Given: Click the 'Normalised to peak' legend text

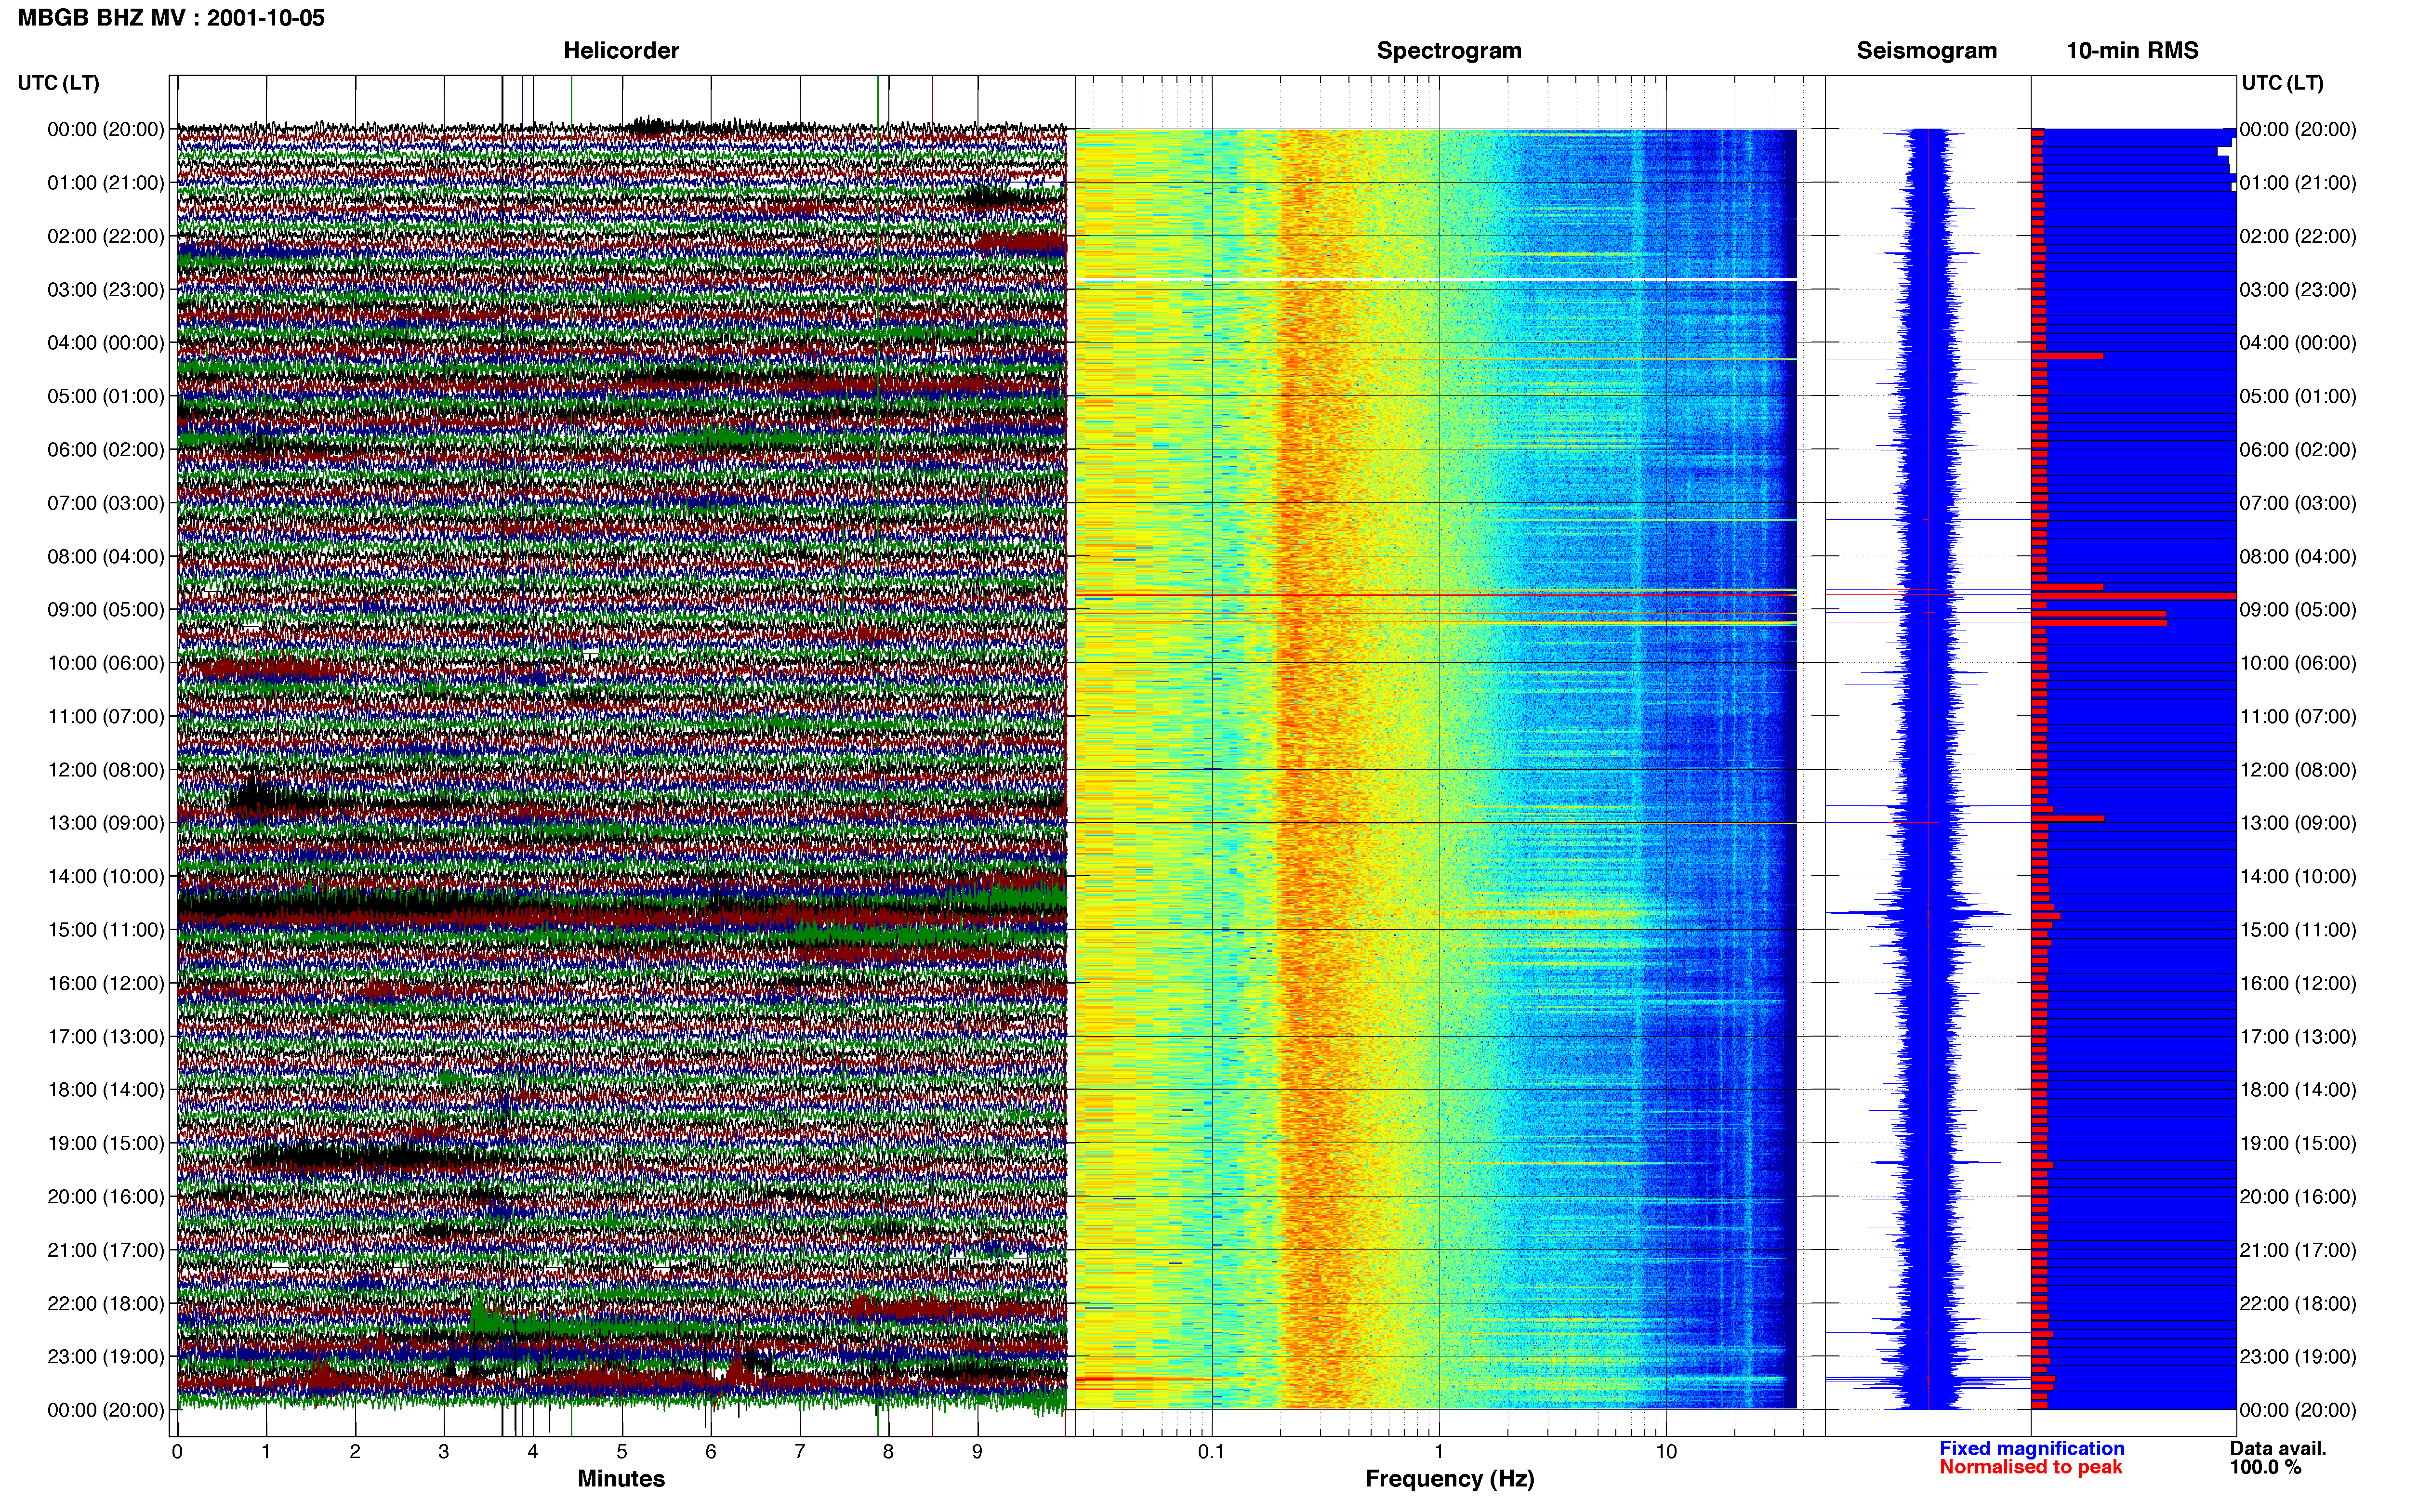Looking at the screenshot, I should click(x=2030, y=1467).
